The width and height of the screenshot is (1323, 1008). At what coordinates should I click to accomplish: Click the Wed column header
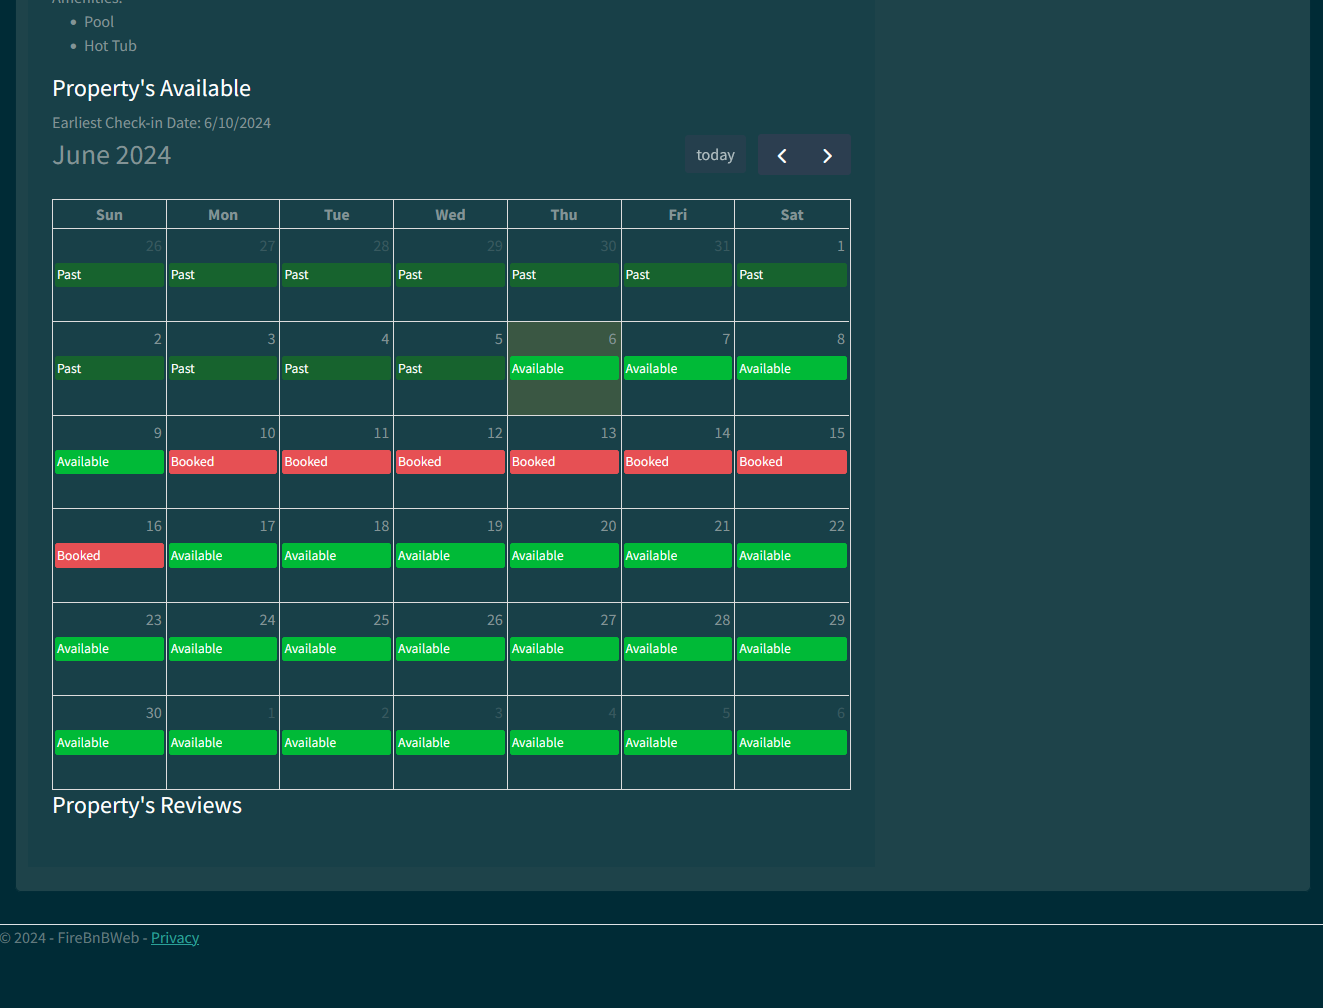pos(450,215)
